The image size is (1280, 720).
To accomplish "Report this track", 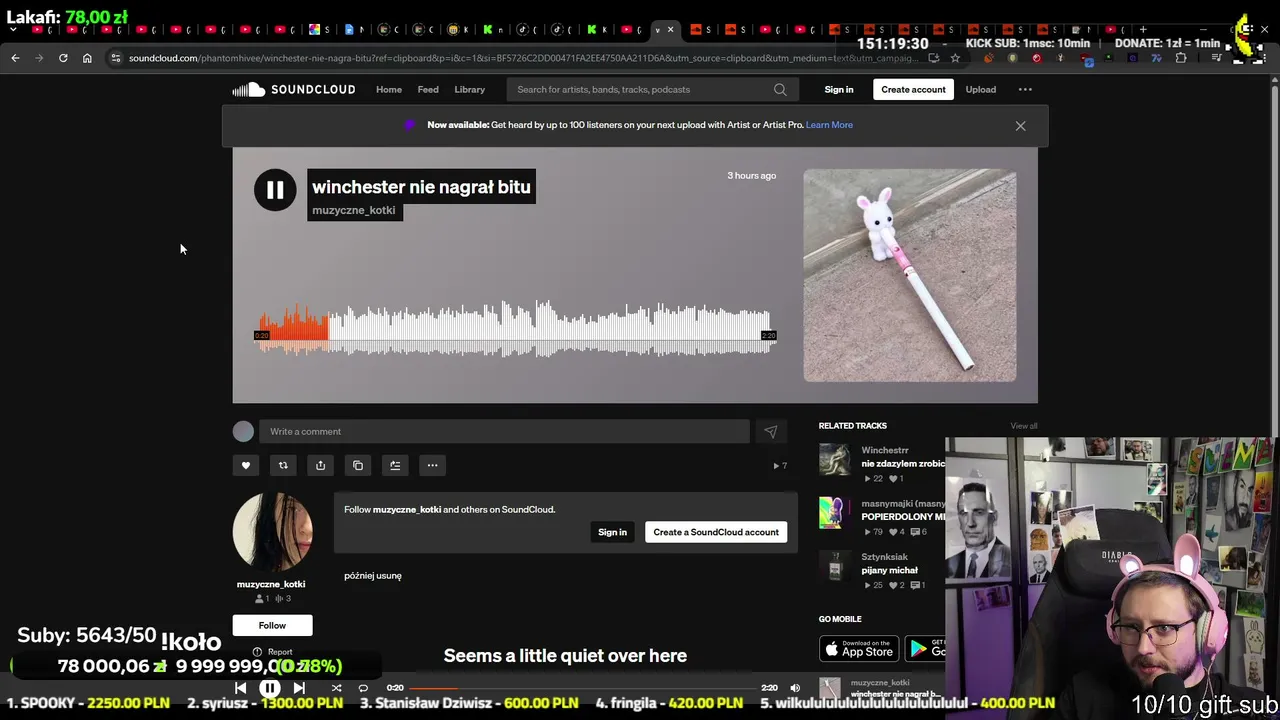I will (x=273, y=652).
